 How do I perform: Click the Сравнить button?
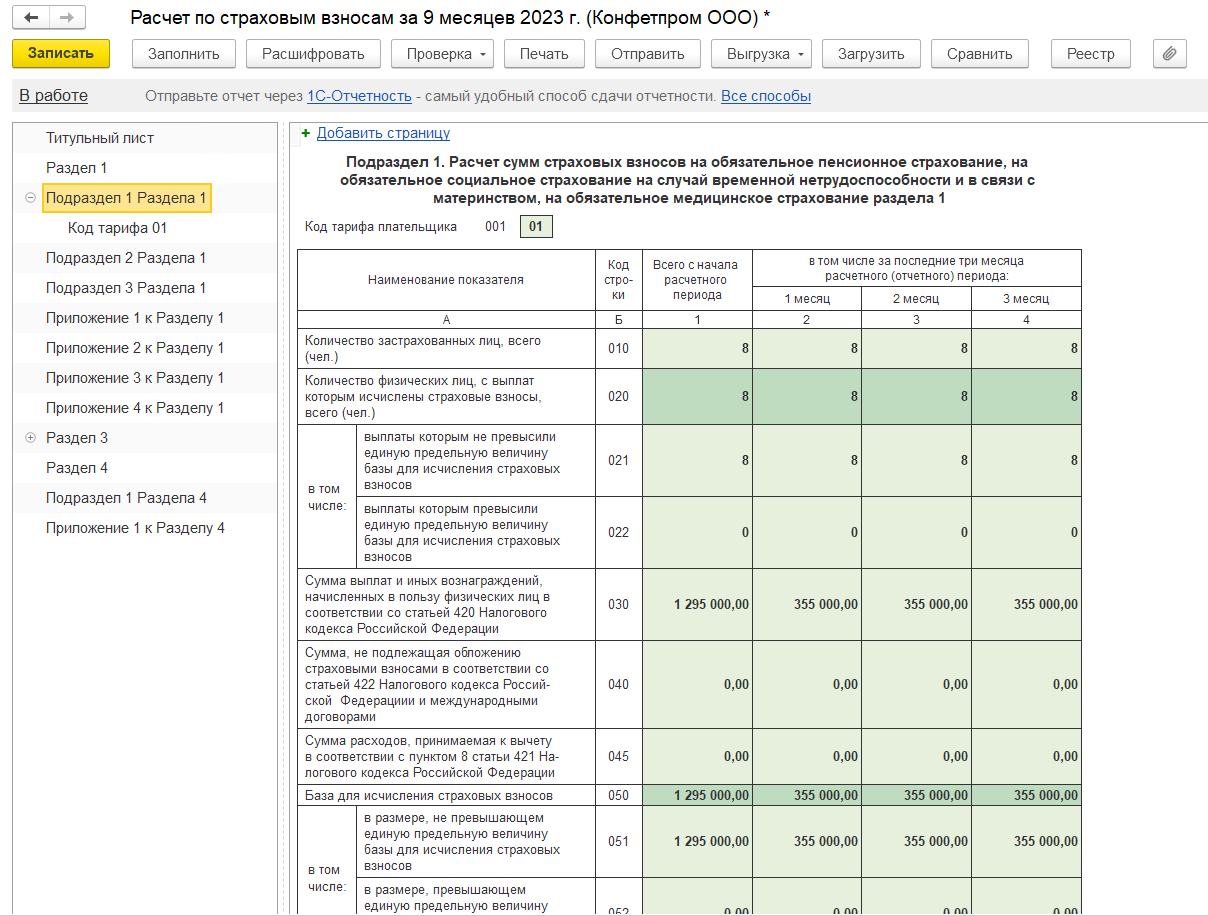[x=980, y=54]
